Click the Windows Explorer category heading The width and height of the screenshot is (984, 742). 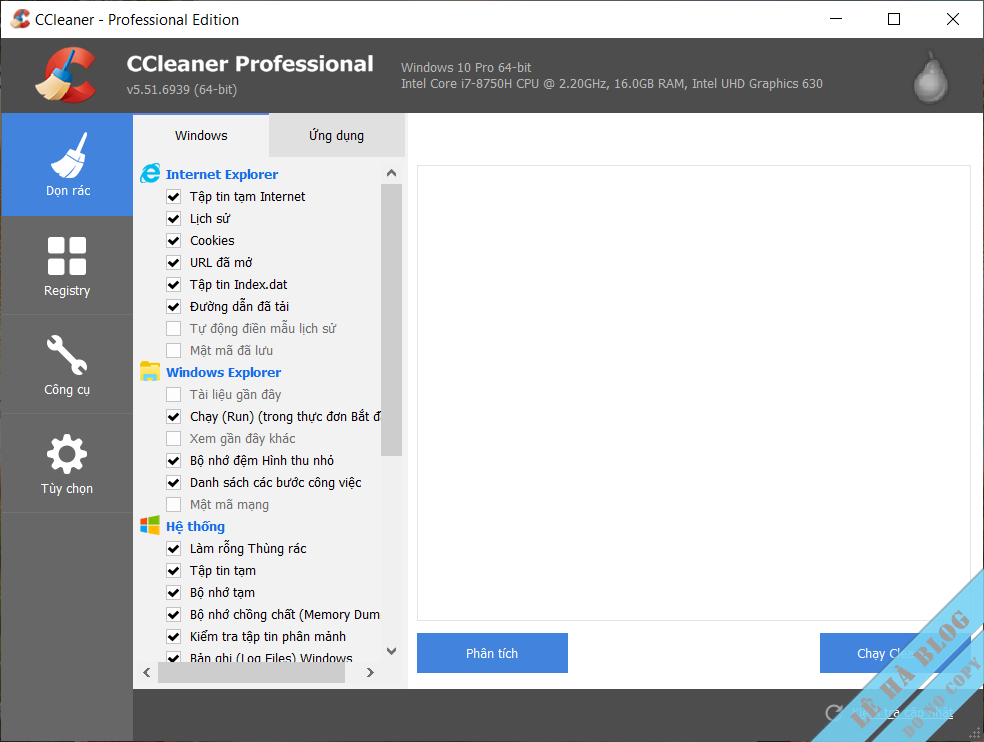tap(223, 372)
